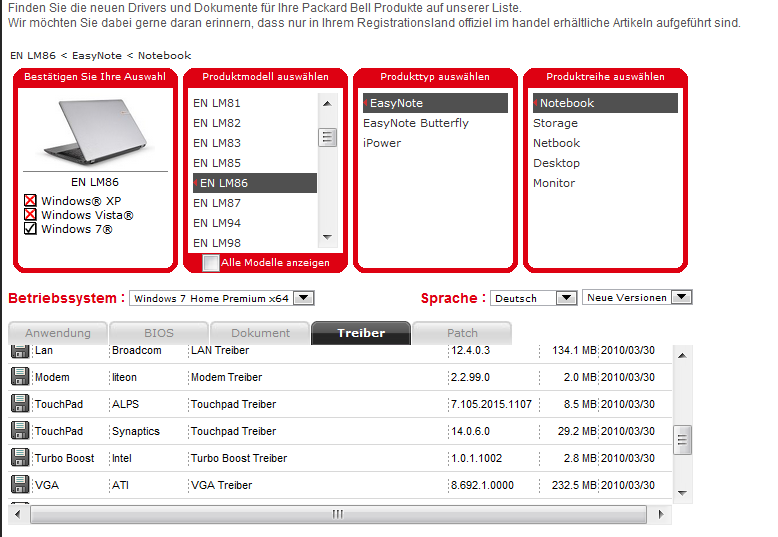
Task: Switch to the BIOS tab
Action: (x=158, y=333)
